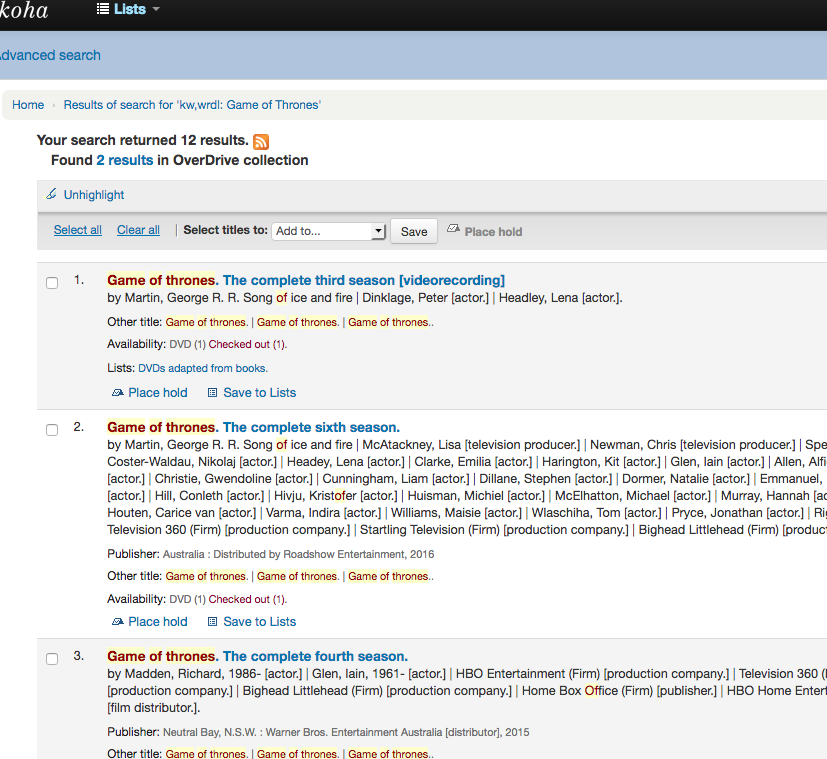Click Save to Lists icon for sixth season

tap(212, 622)
